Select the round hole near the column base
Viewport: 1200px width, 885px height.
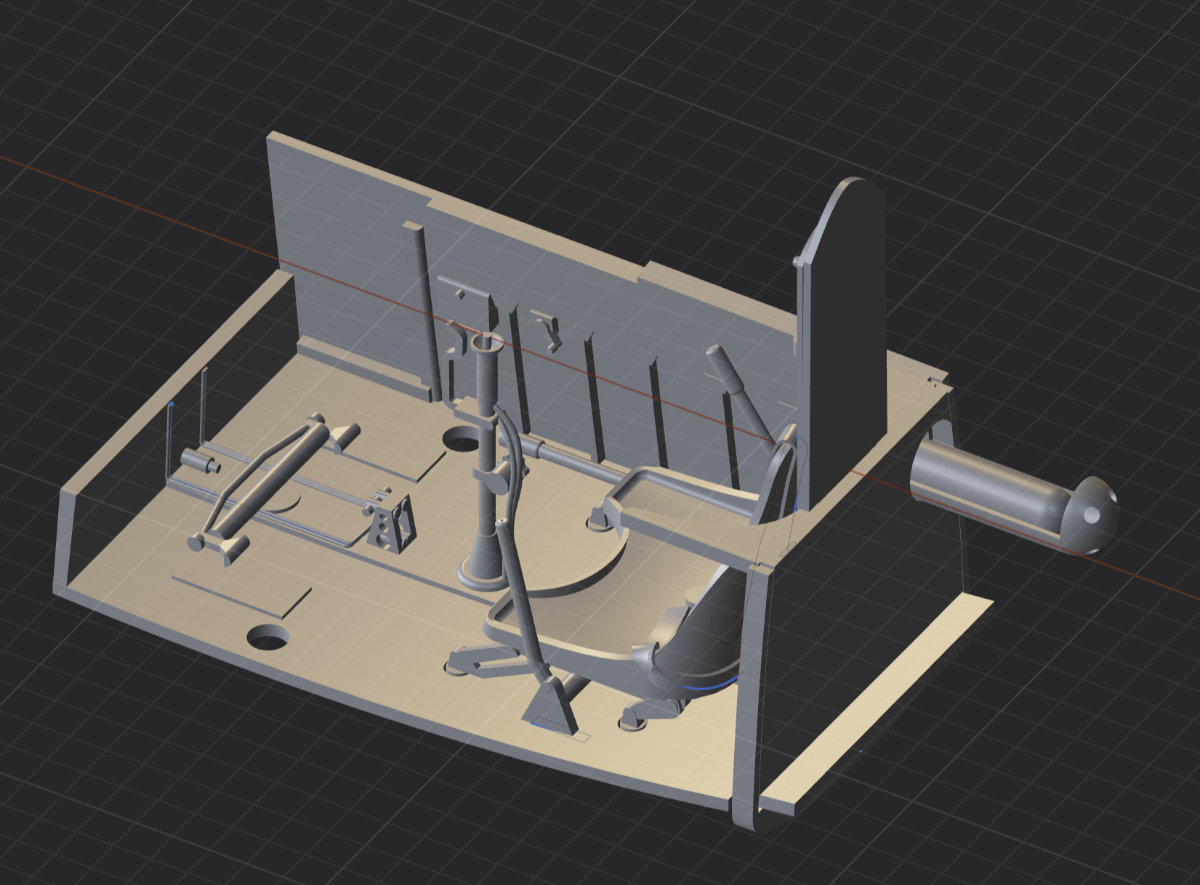coord(461,438)
